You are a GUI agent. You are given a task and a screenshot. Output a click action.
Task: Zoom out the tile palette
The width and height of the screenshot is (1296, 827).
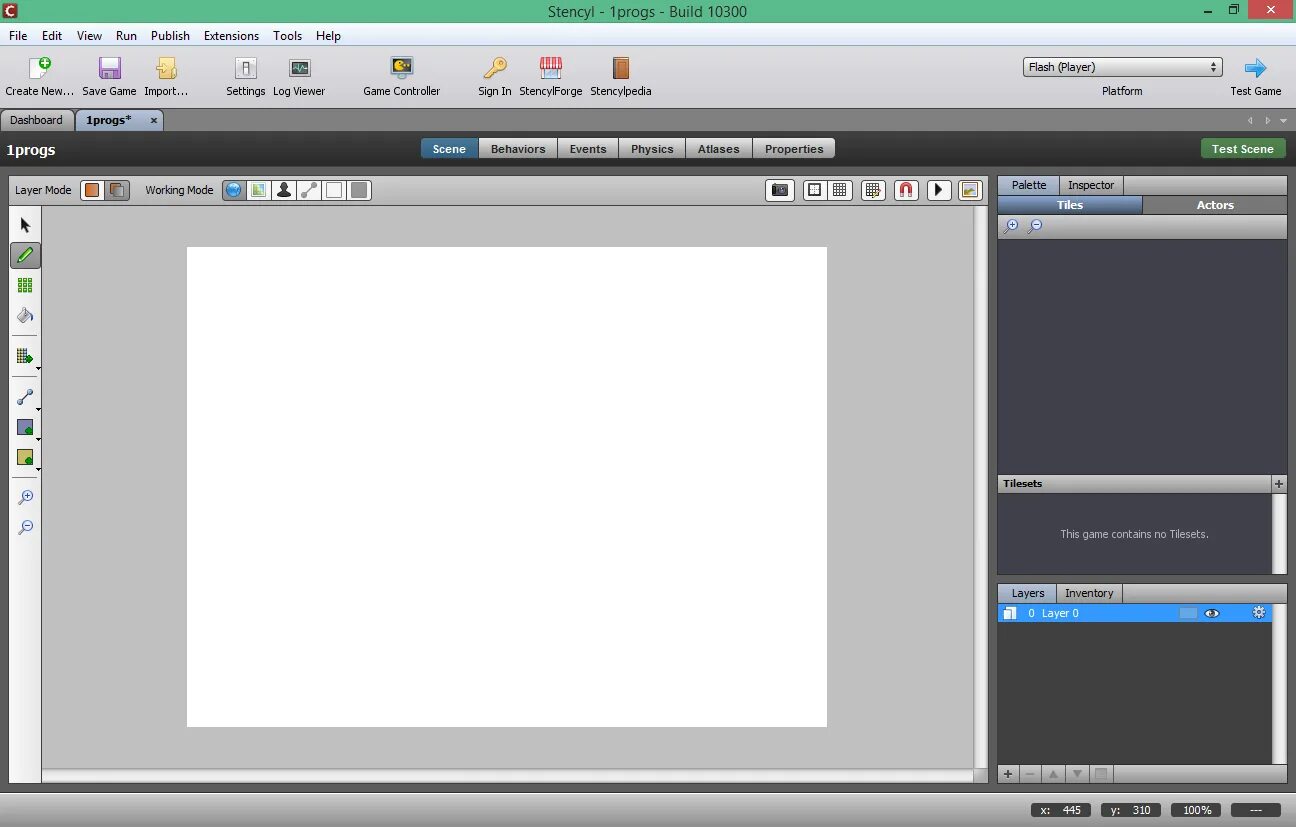(x=1035, y=227)
